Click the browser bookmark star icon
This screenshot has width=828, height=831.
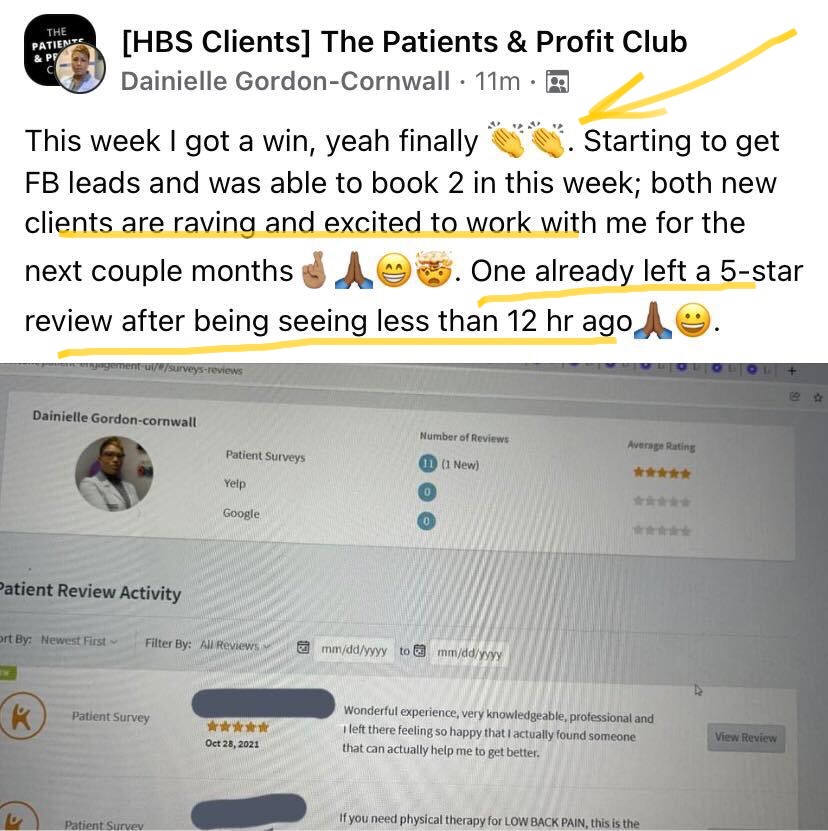point(817,397)
